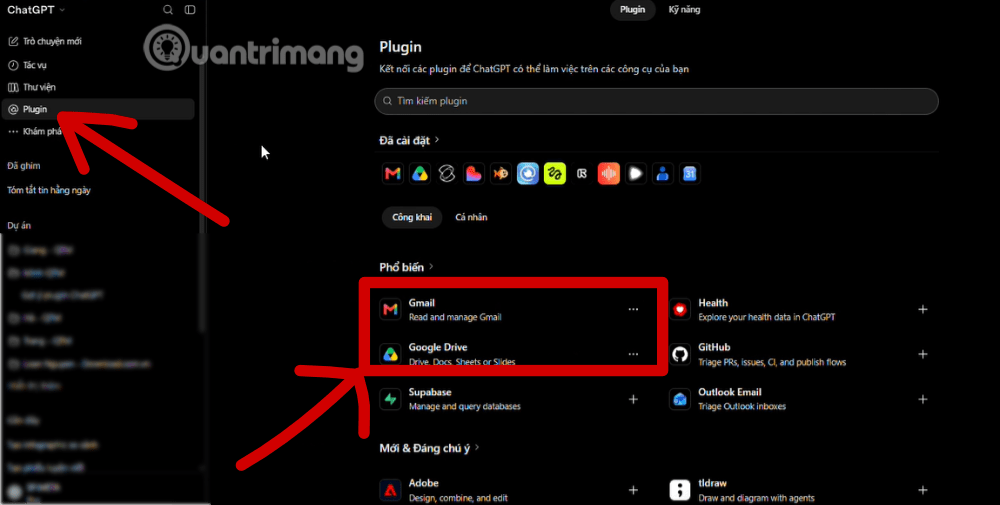The width and height of the screenshot is (1000, 505).
Task: Open Plugin in the sidebar
Action: tap(98, 109)
